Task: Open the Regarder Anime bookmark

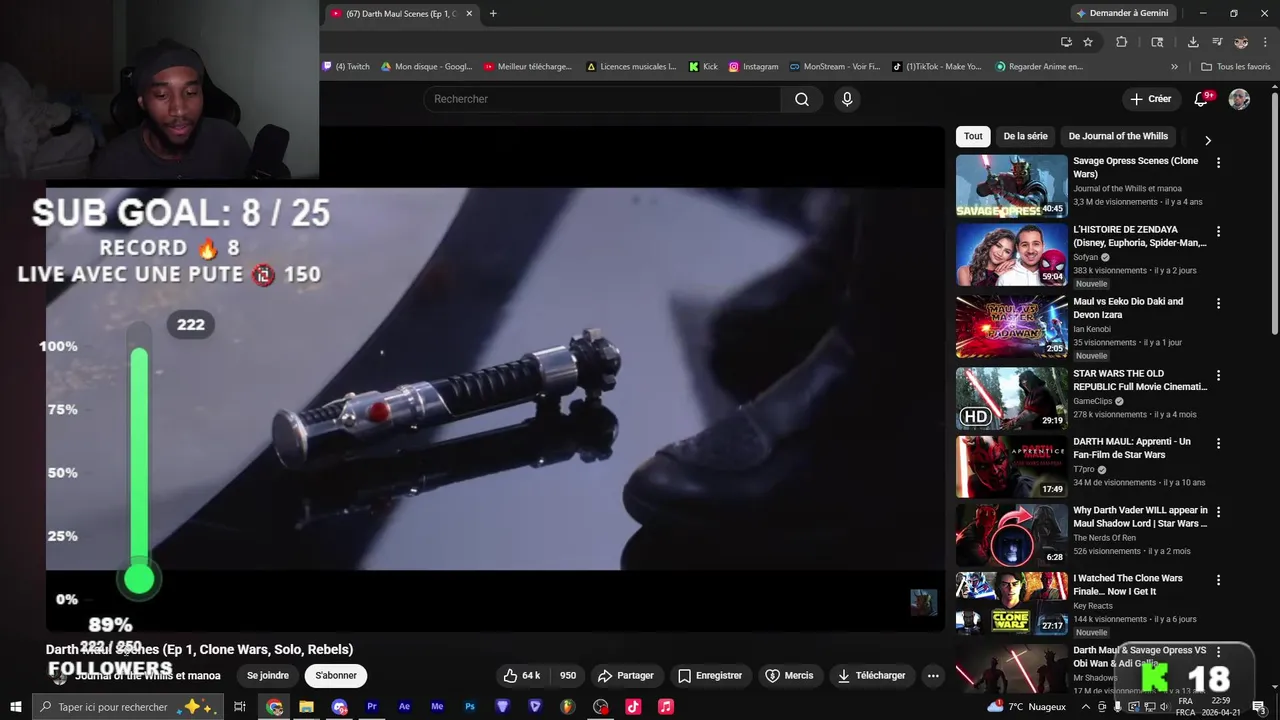Action: [x=1040, y=67]
